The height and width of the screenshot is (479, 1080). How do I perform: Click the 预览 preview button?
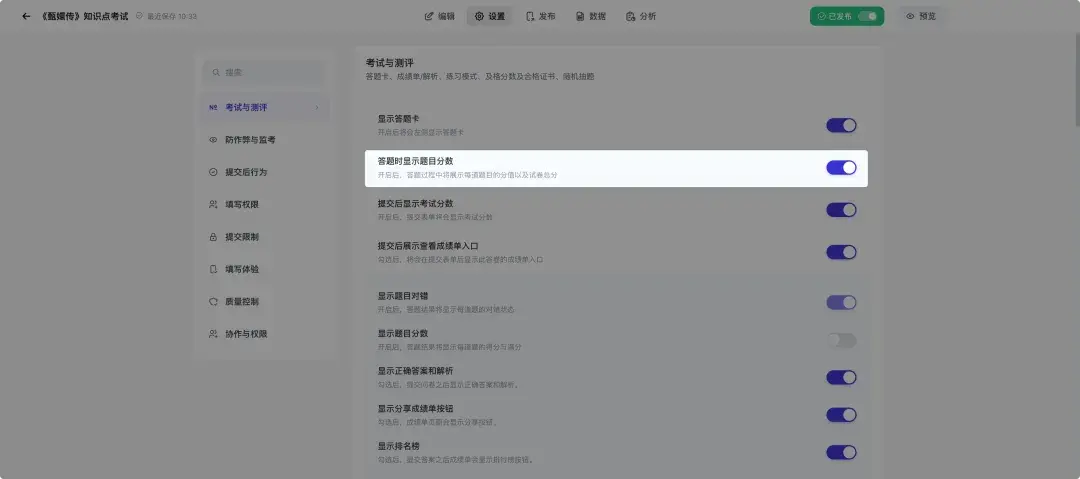point(921,16)
